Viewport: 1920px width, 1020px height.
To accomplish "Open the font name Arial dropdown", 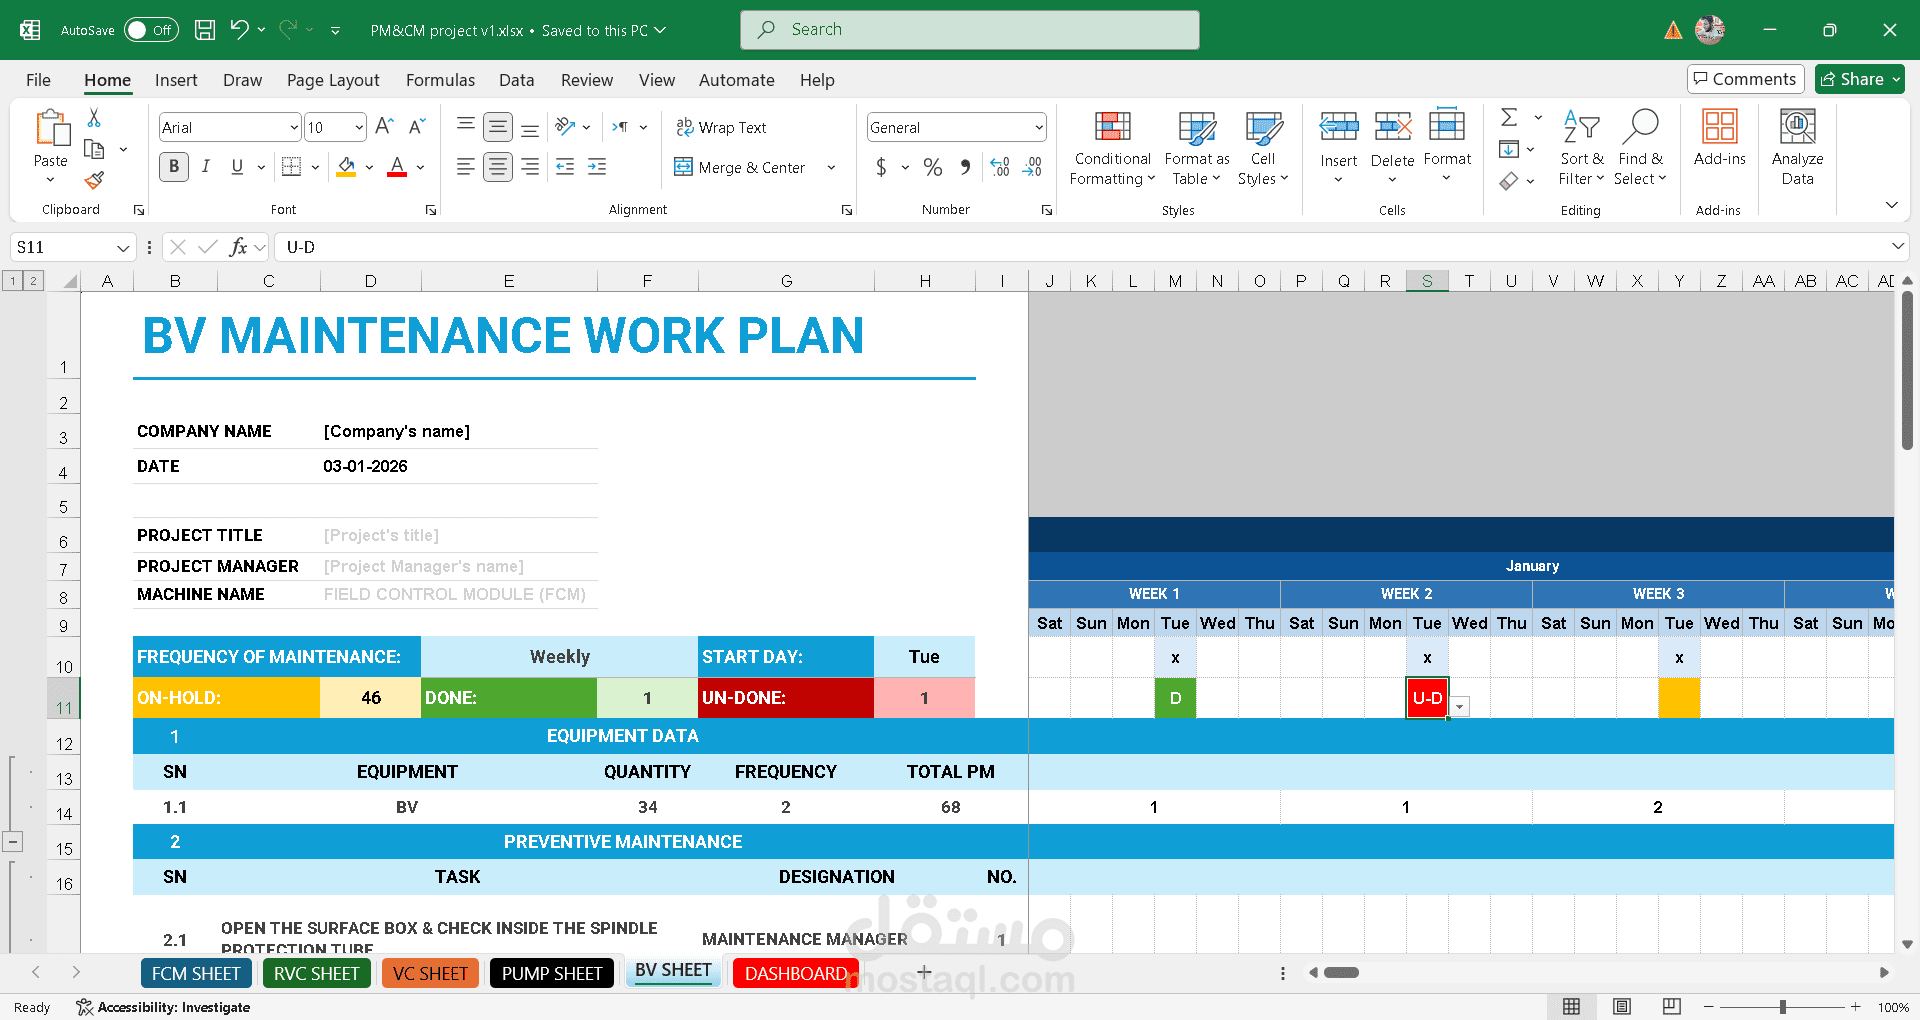I will point(294,127).
